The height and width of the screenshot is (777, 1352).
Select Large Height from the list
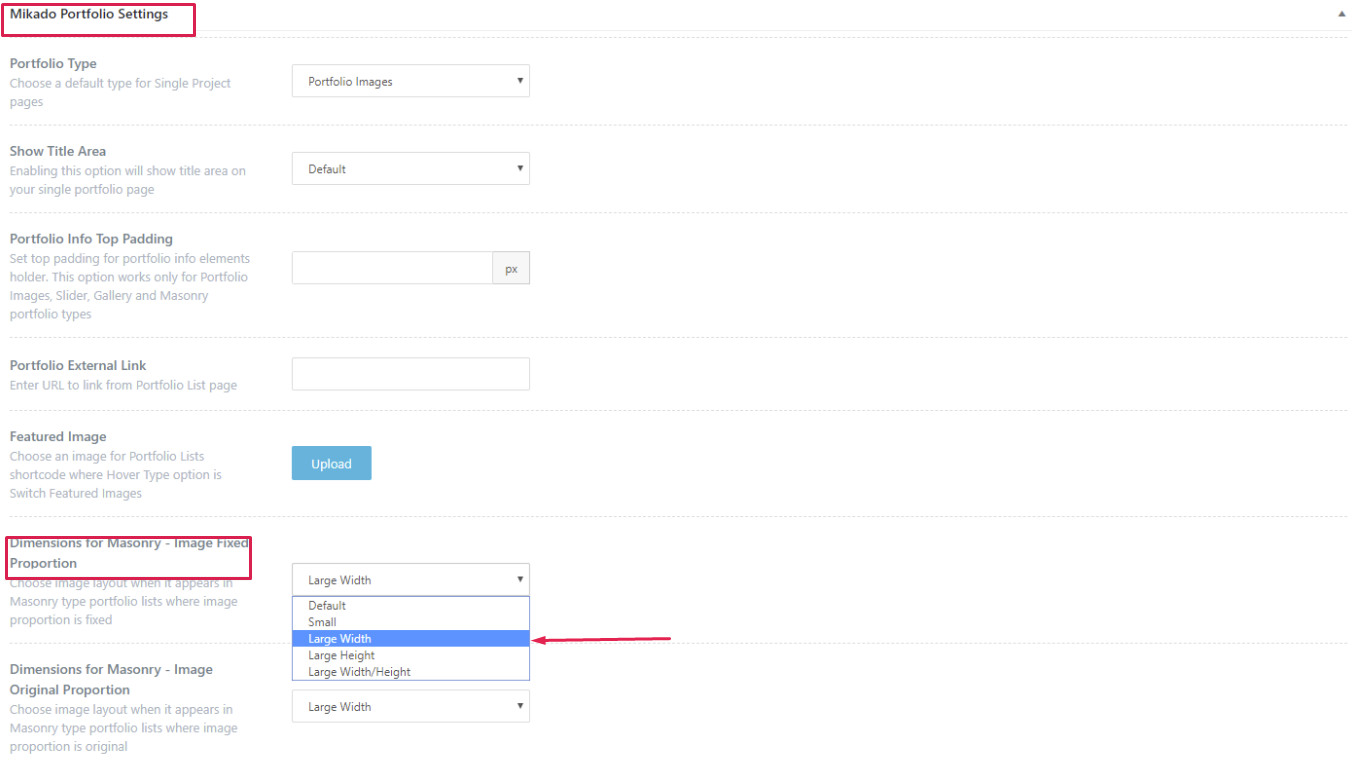[x=341, y=656]
